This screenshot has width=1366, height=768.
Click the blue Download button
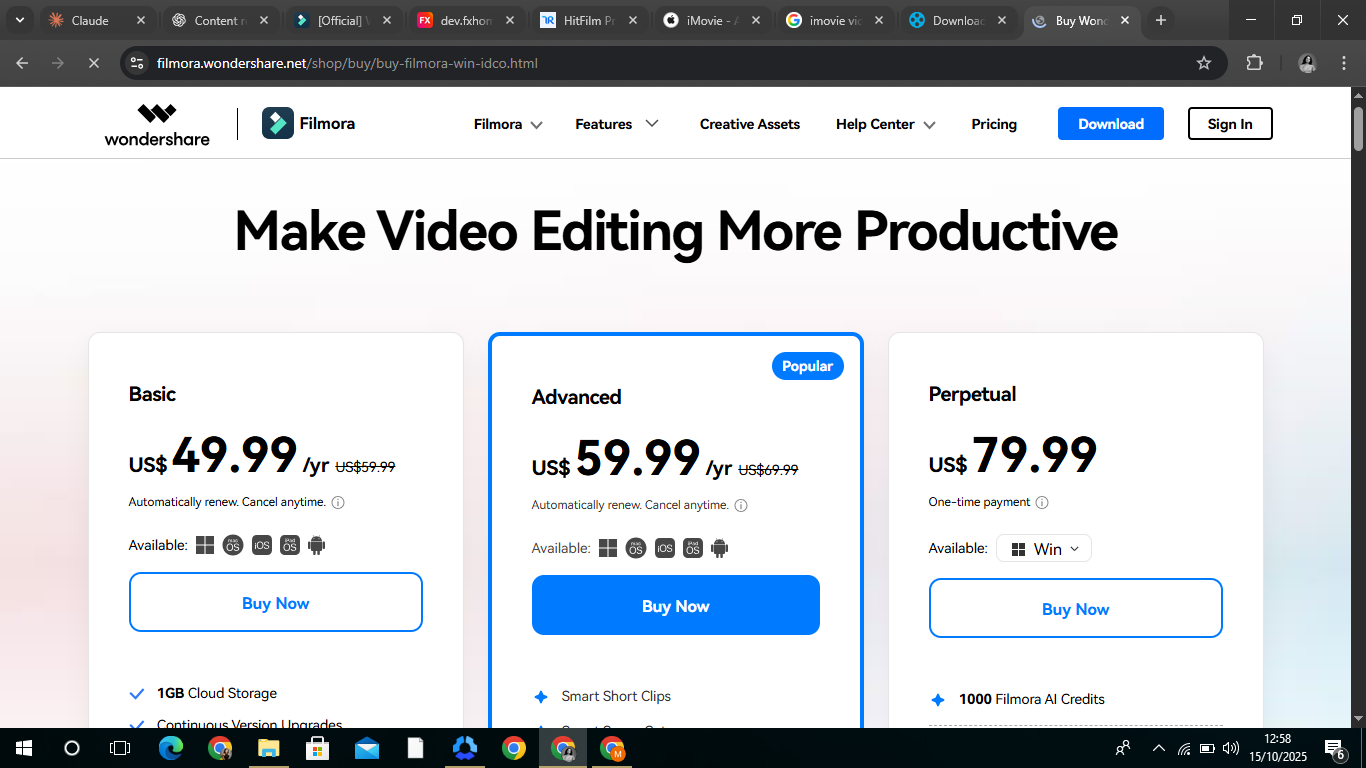pyautogui.click(x=1110, y=124)
